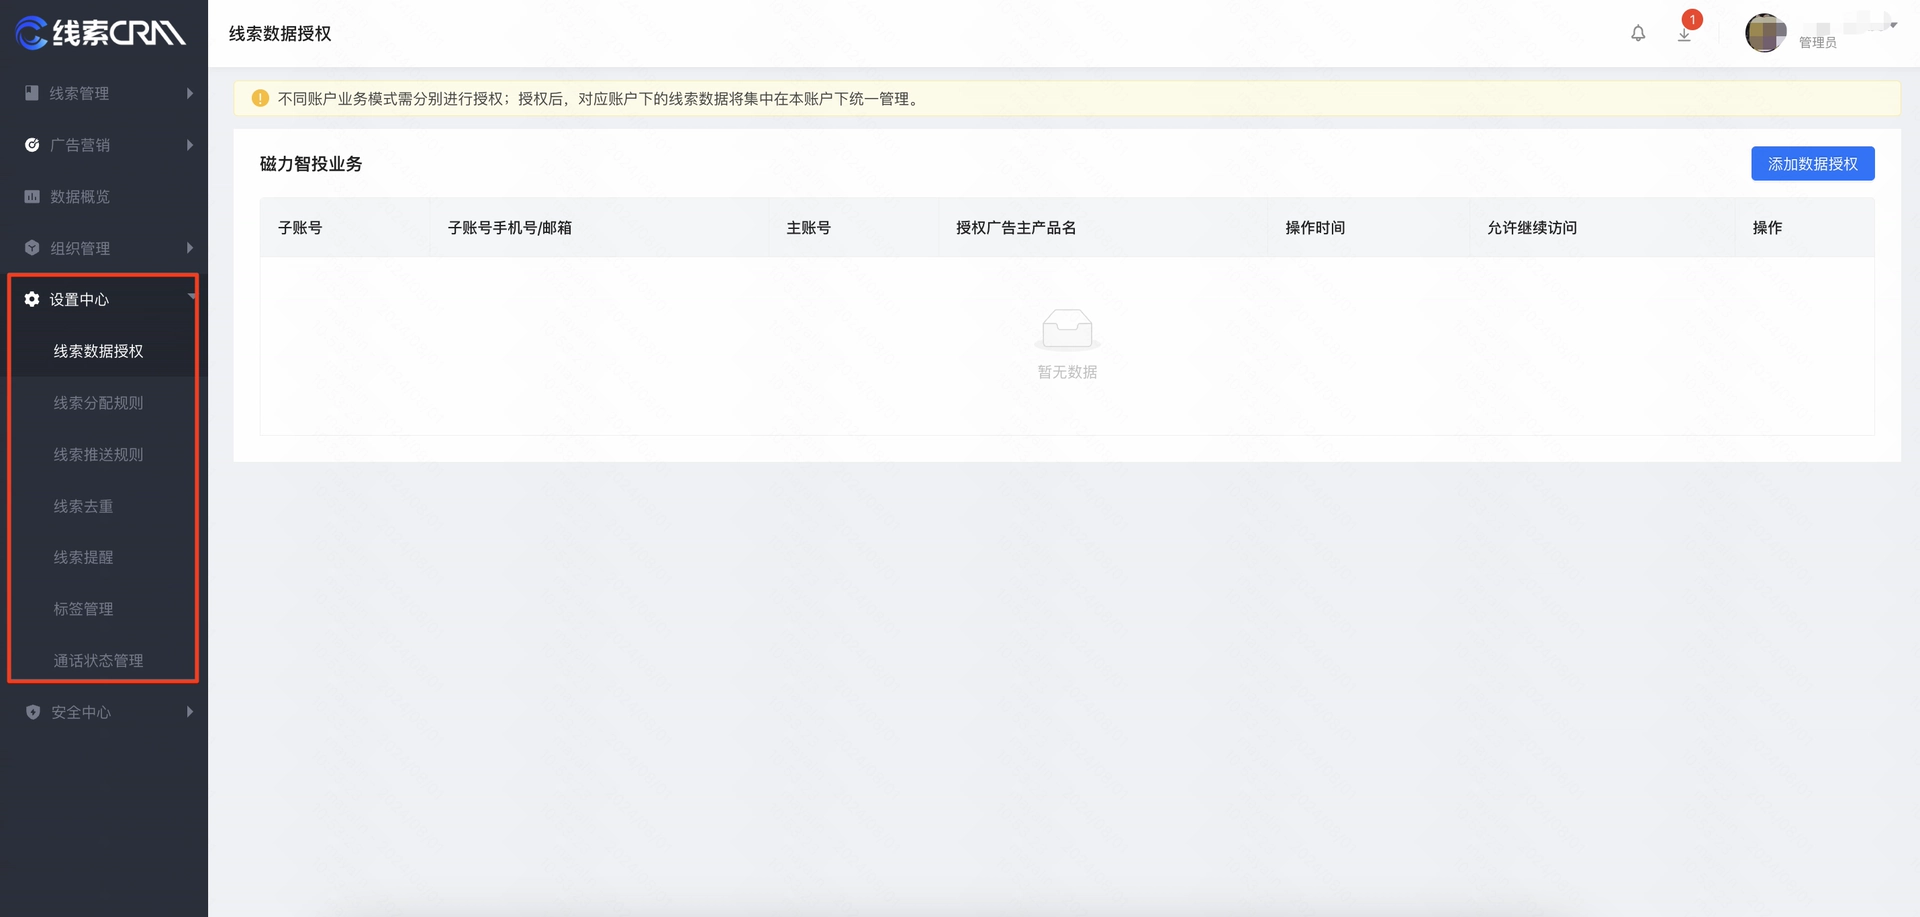Image resolution: width=1920 pixels, height=917 pixels.
Task: Click the 线索CRM logo
Action: click(101, 33)
